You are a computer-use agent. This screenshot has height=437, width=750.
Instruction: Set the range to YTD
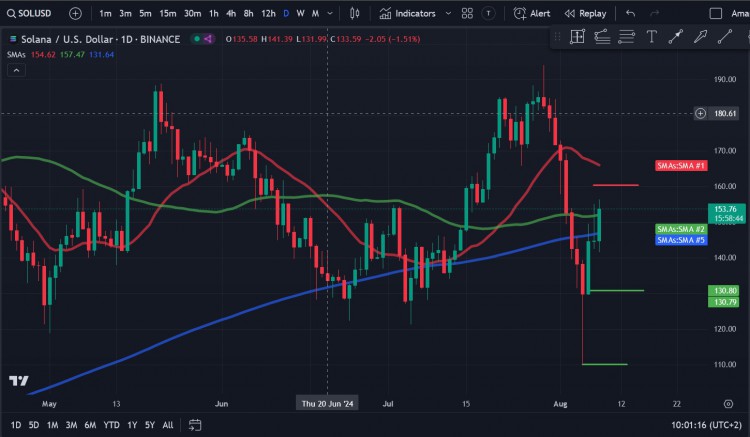[111, 425]
